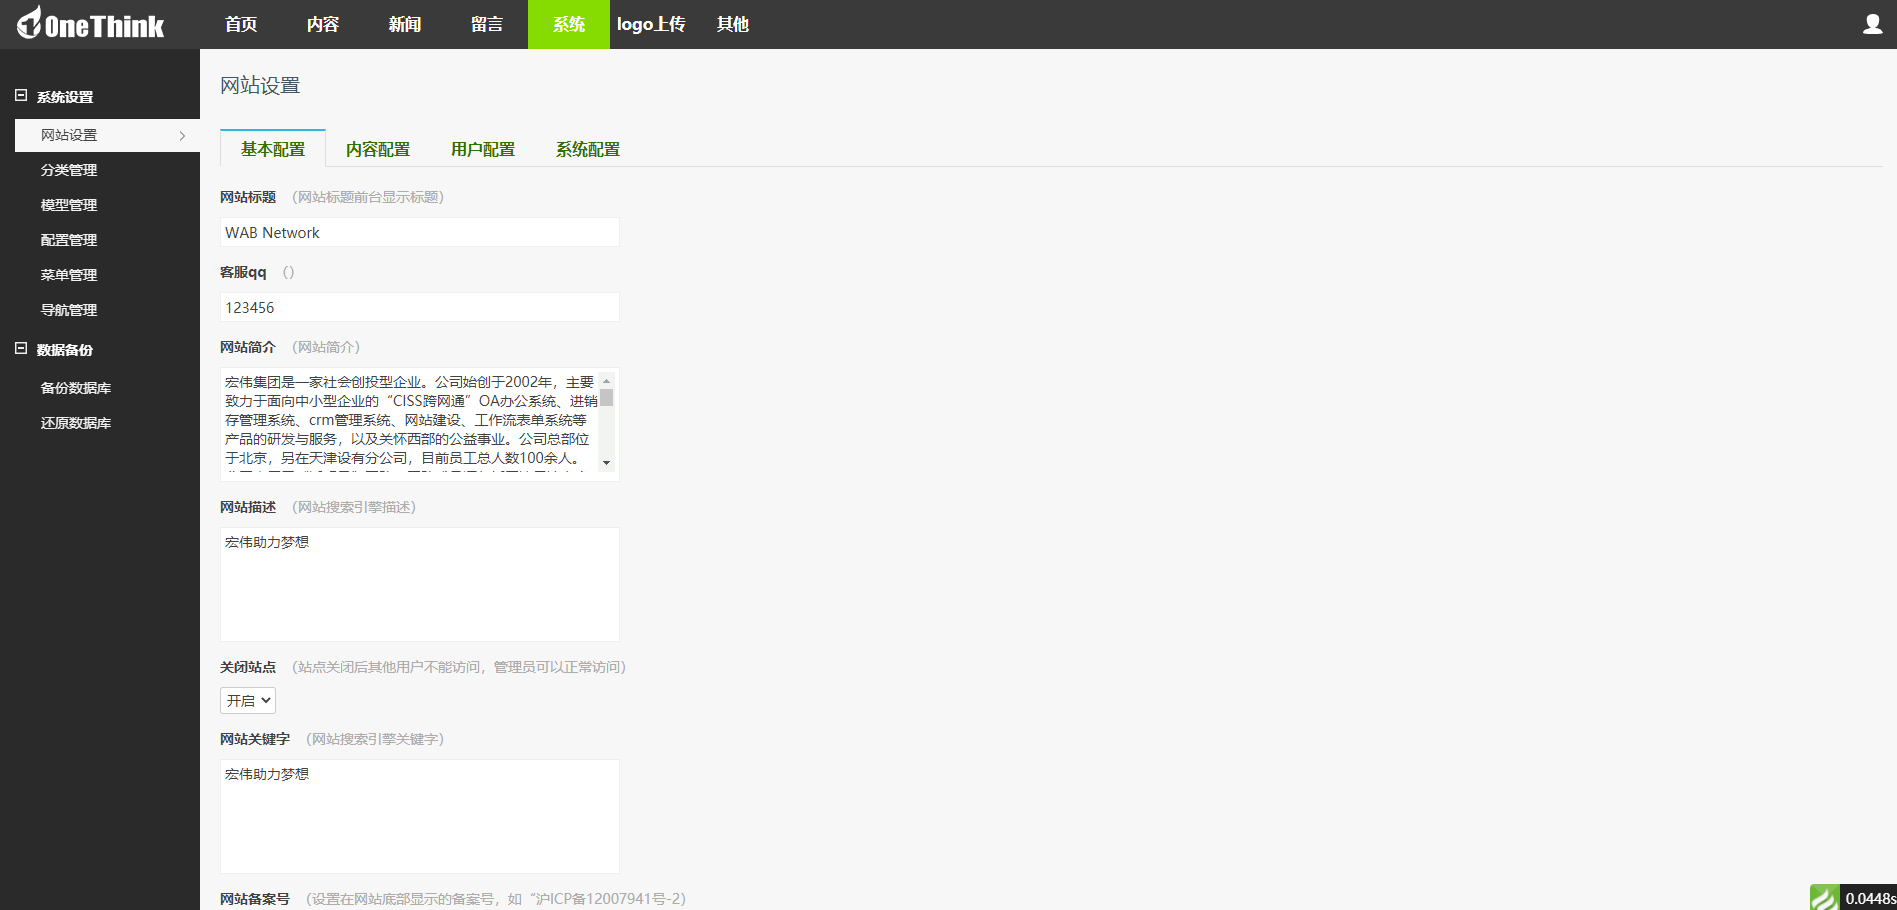
Task: Click into the 网站关键字 text area
Action: click(x=420, y=816)
